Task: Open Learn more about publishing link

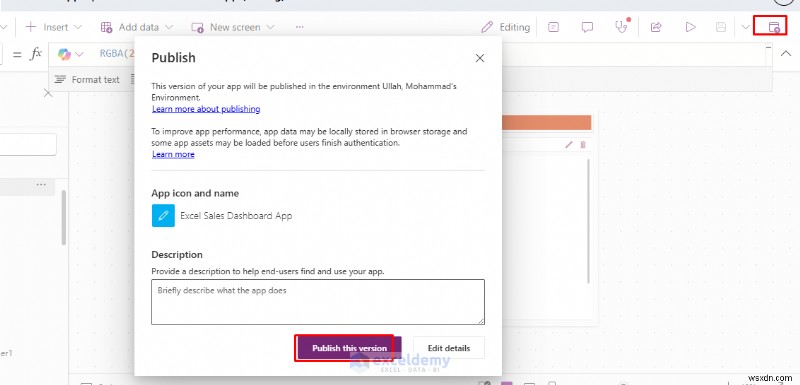Action: point(206,109)
